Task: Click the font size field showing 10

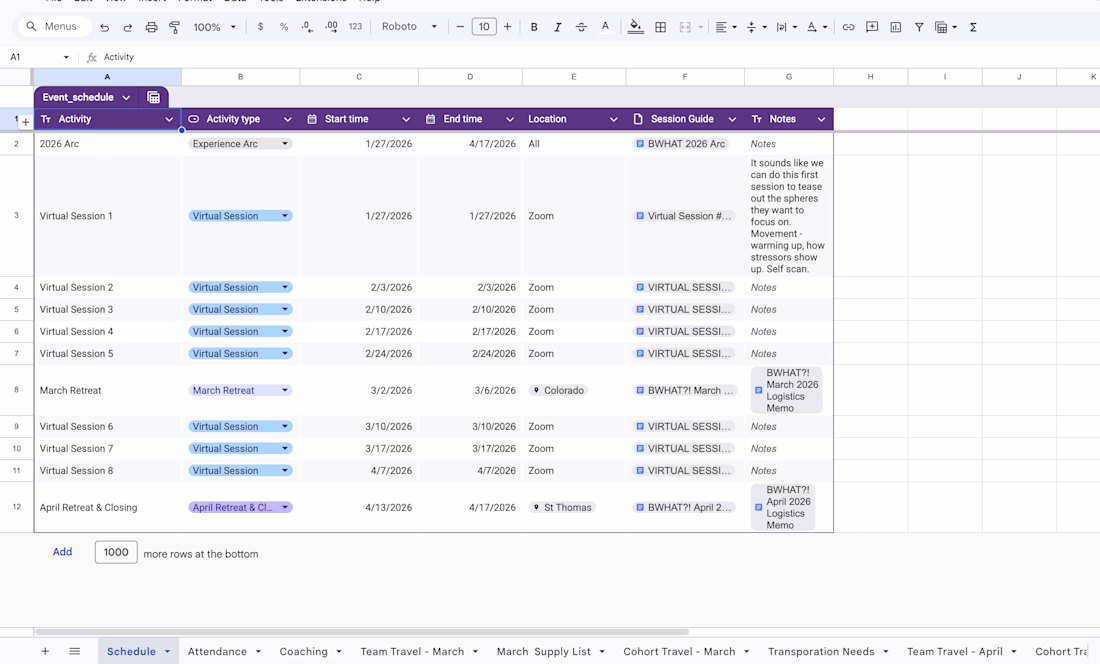Action: click(x=484, y=27)
